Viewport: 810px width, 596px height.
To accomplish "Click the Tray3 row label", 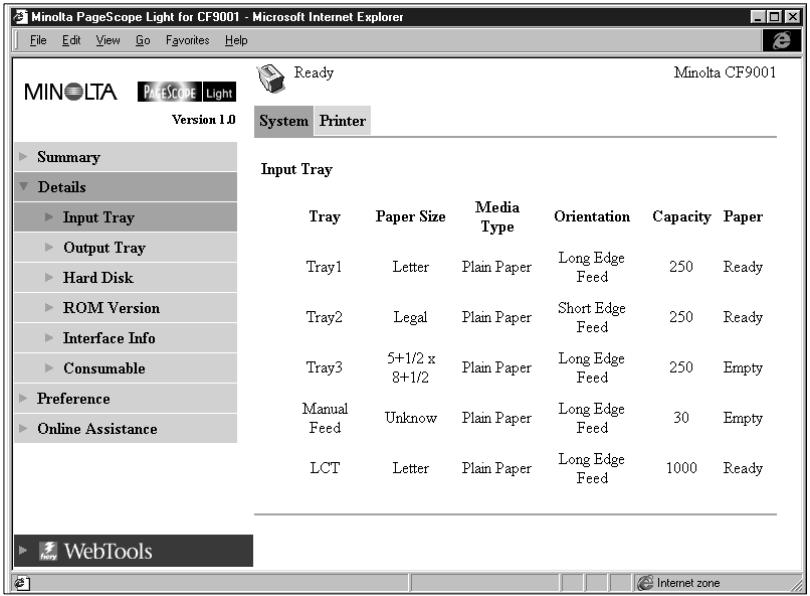I will point(324,367).
